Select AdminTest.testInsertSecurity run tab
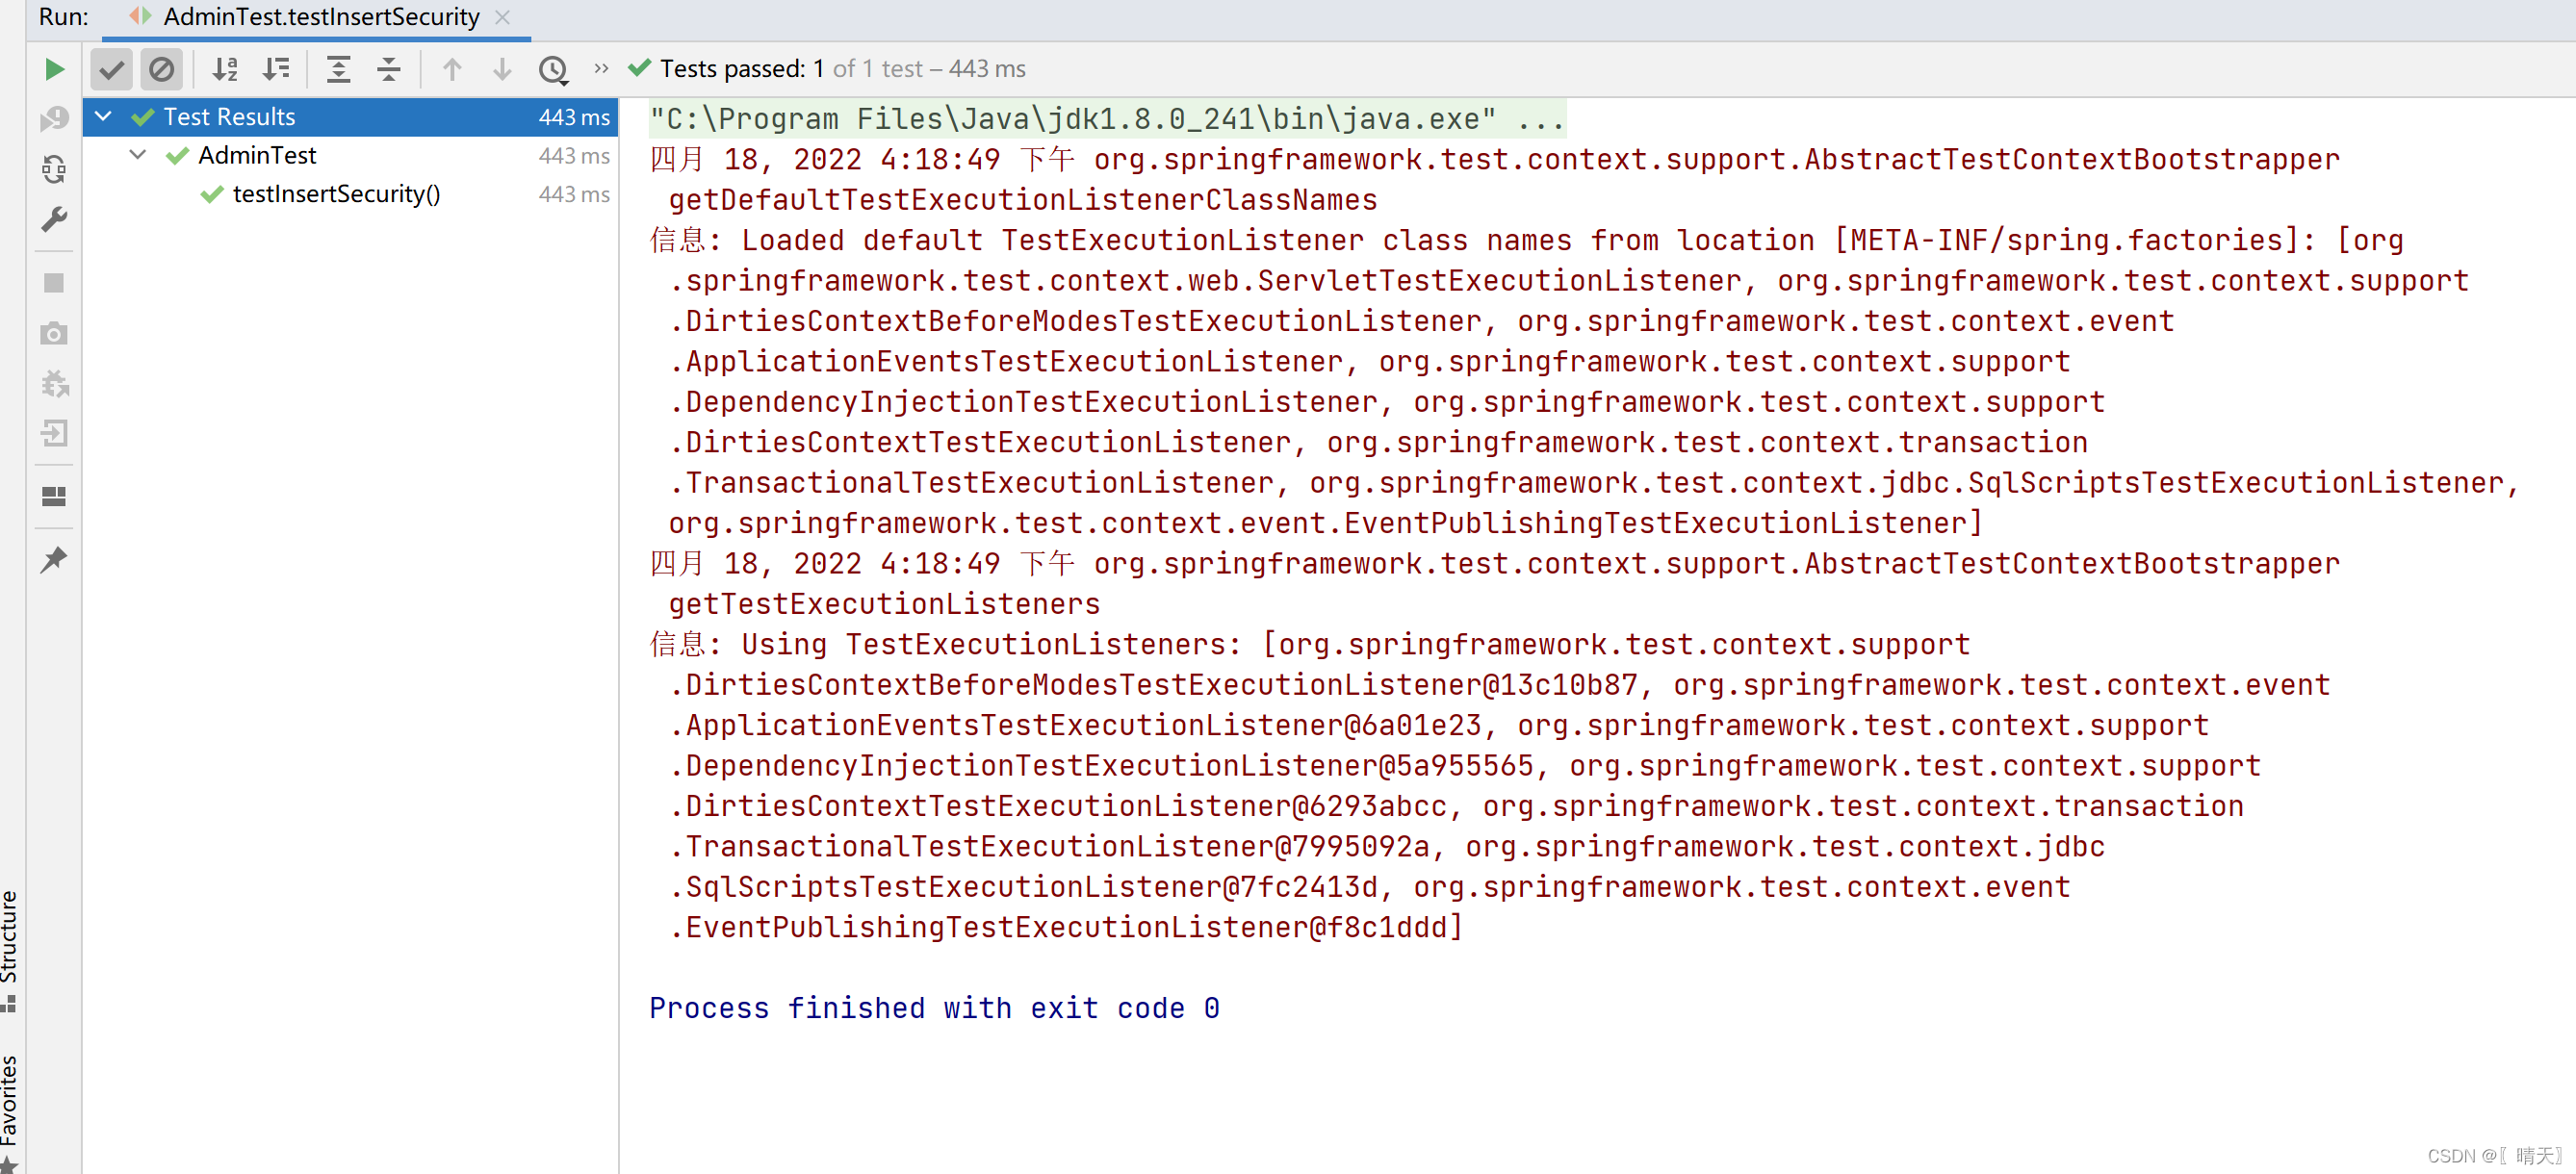This screenshot has width=2576, height=1174. (x=320, y=17)
